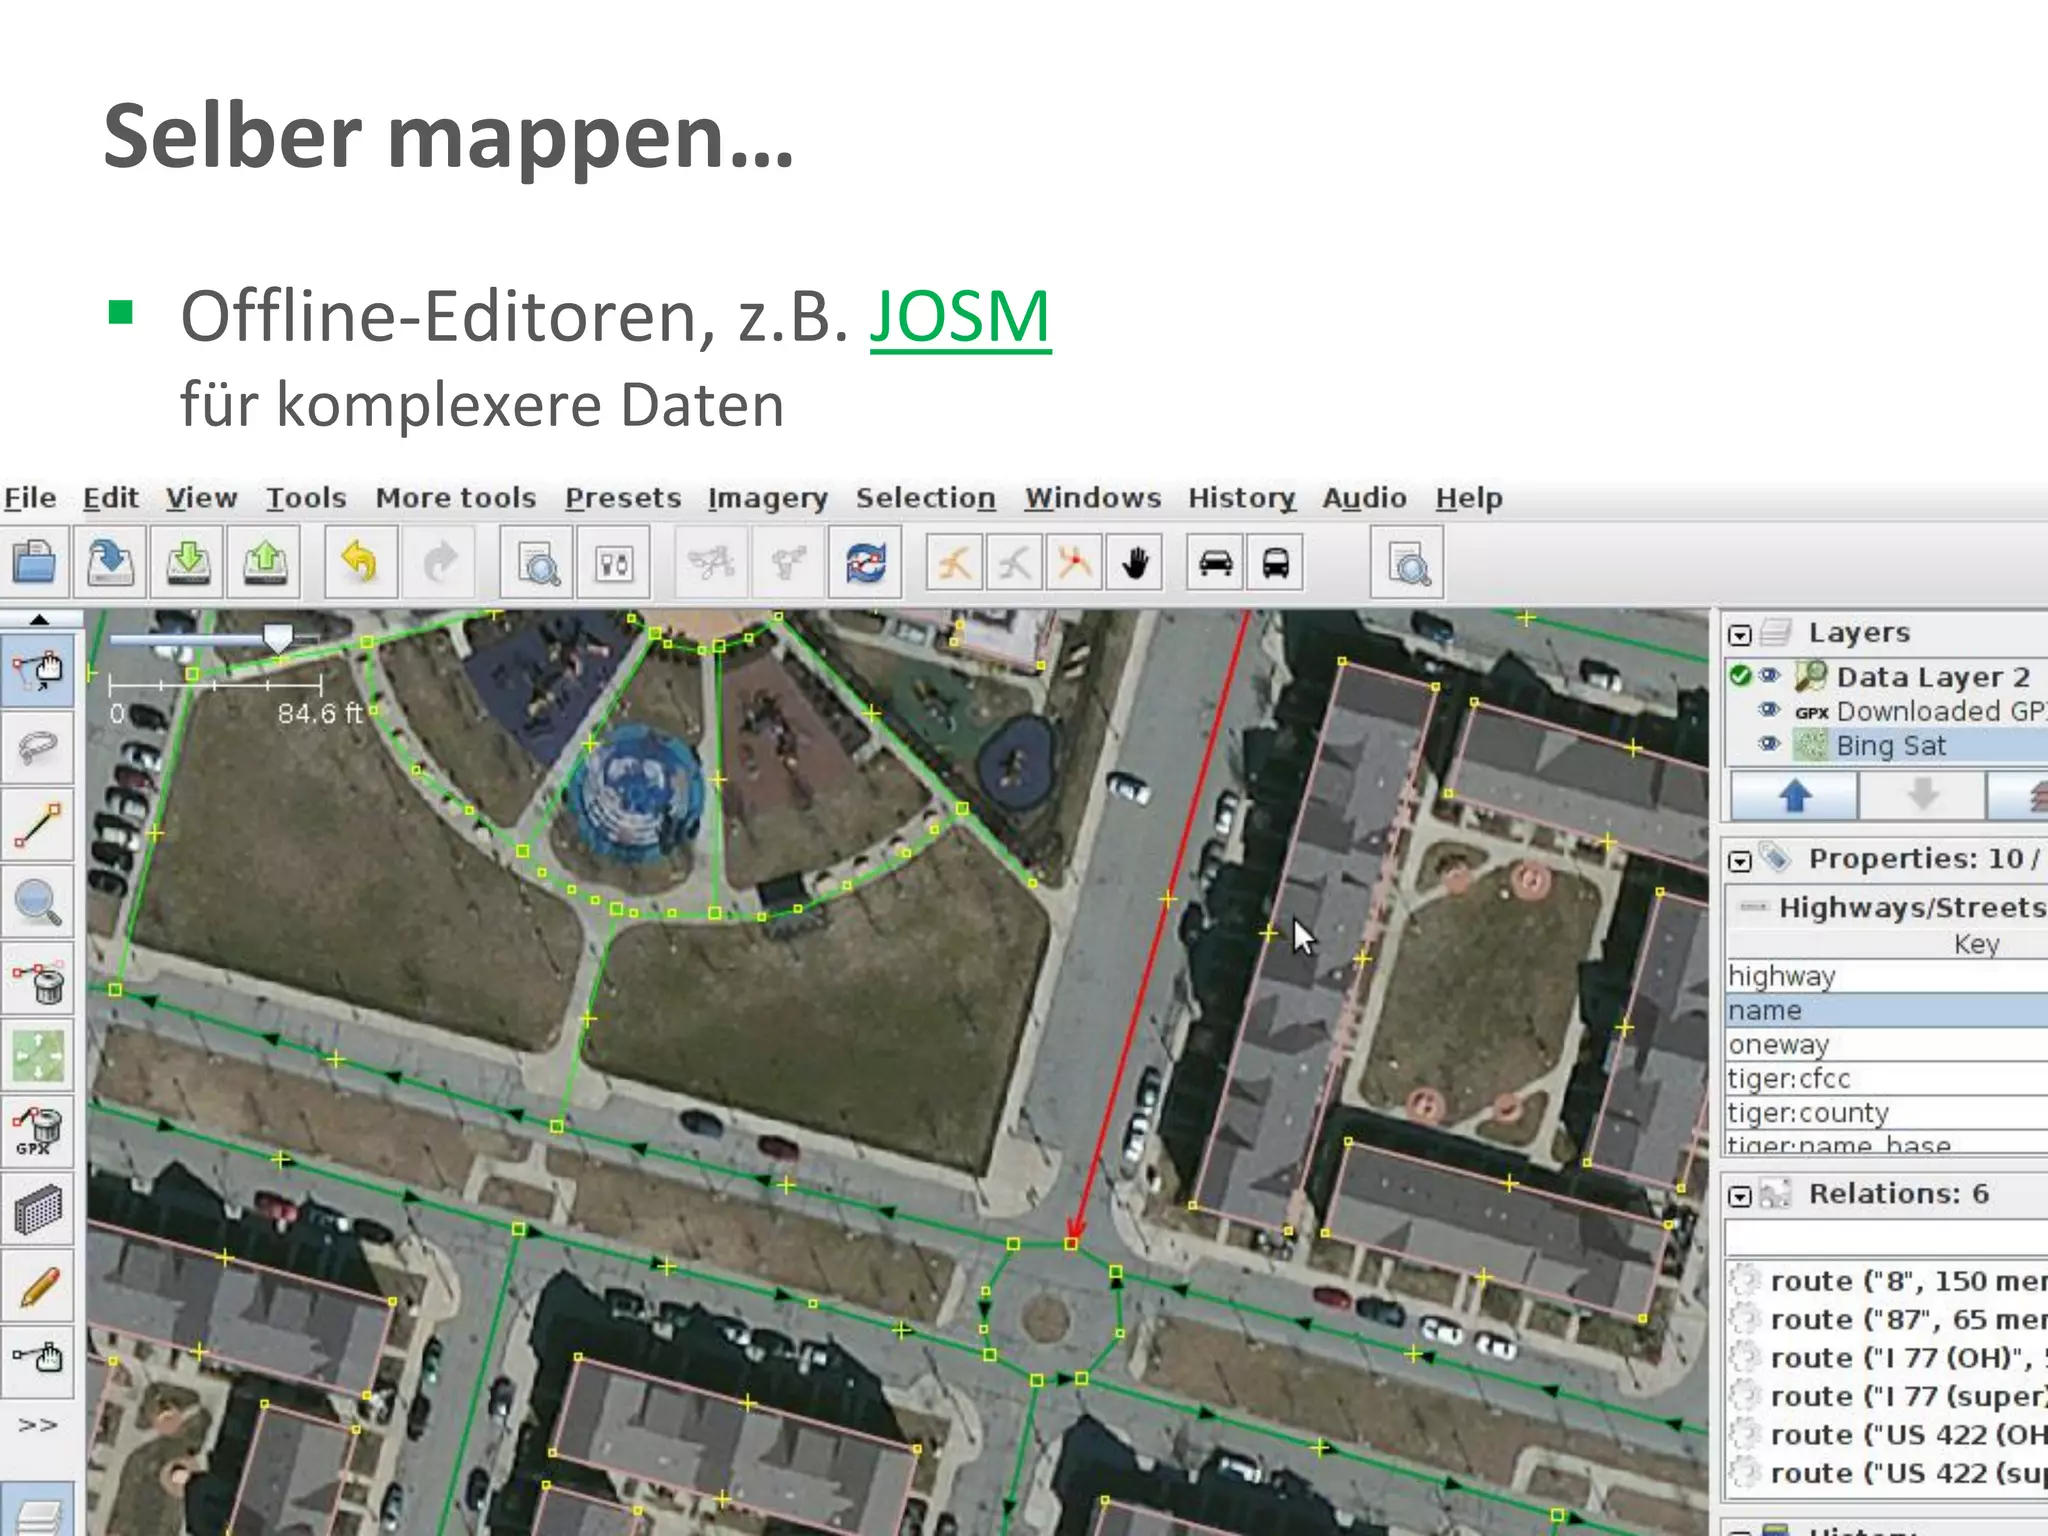This screenshot has width=2048, height=1536.
Task: Select the tiger:county key row
Action: (1887, 1112)
